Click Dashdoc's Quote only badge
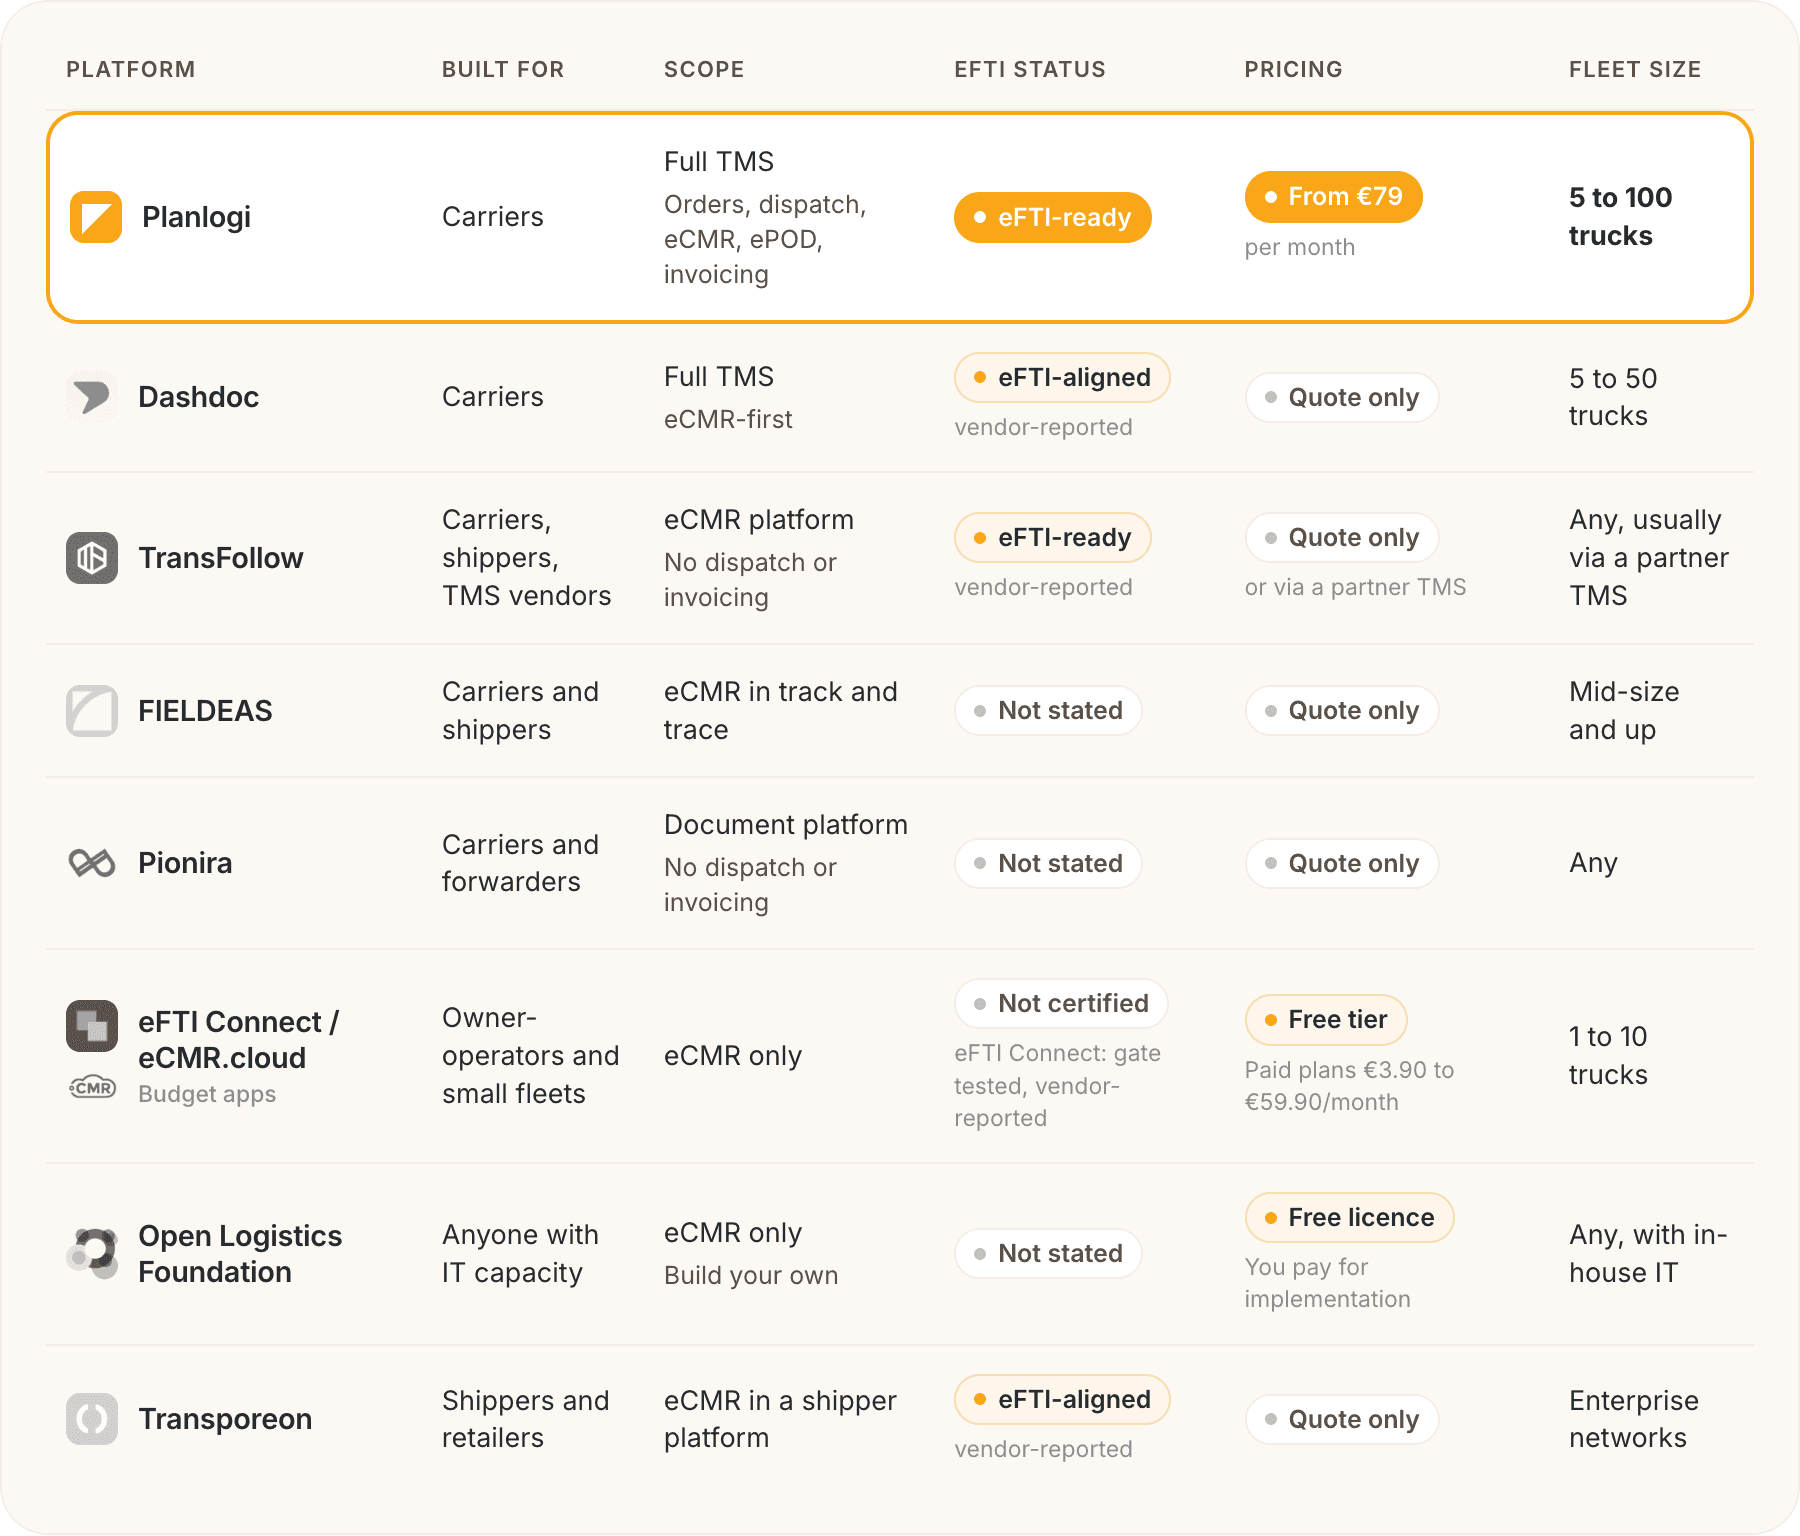The height and width of the screenshot is (1536, 1800). pyautogui.click(x=1341, y=397)
